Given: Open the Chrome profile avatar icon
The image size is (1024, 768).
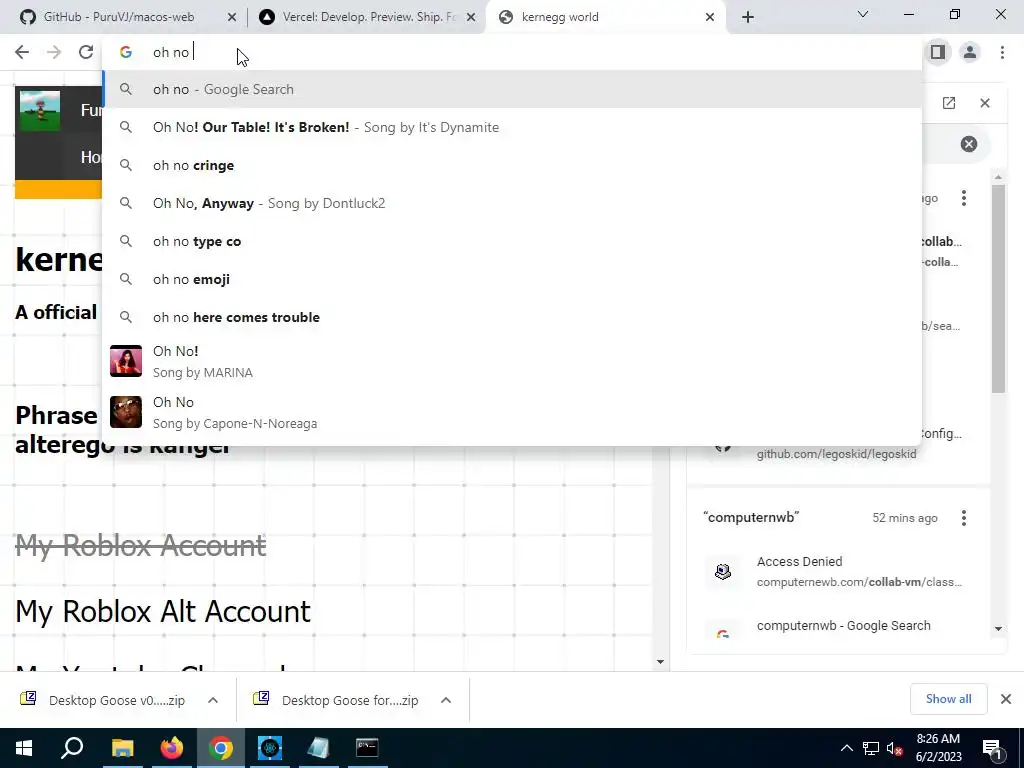Looking at the screenshot, I should tap(970, 52).
